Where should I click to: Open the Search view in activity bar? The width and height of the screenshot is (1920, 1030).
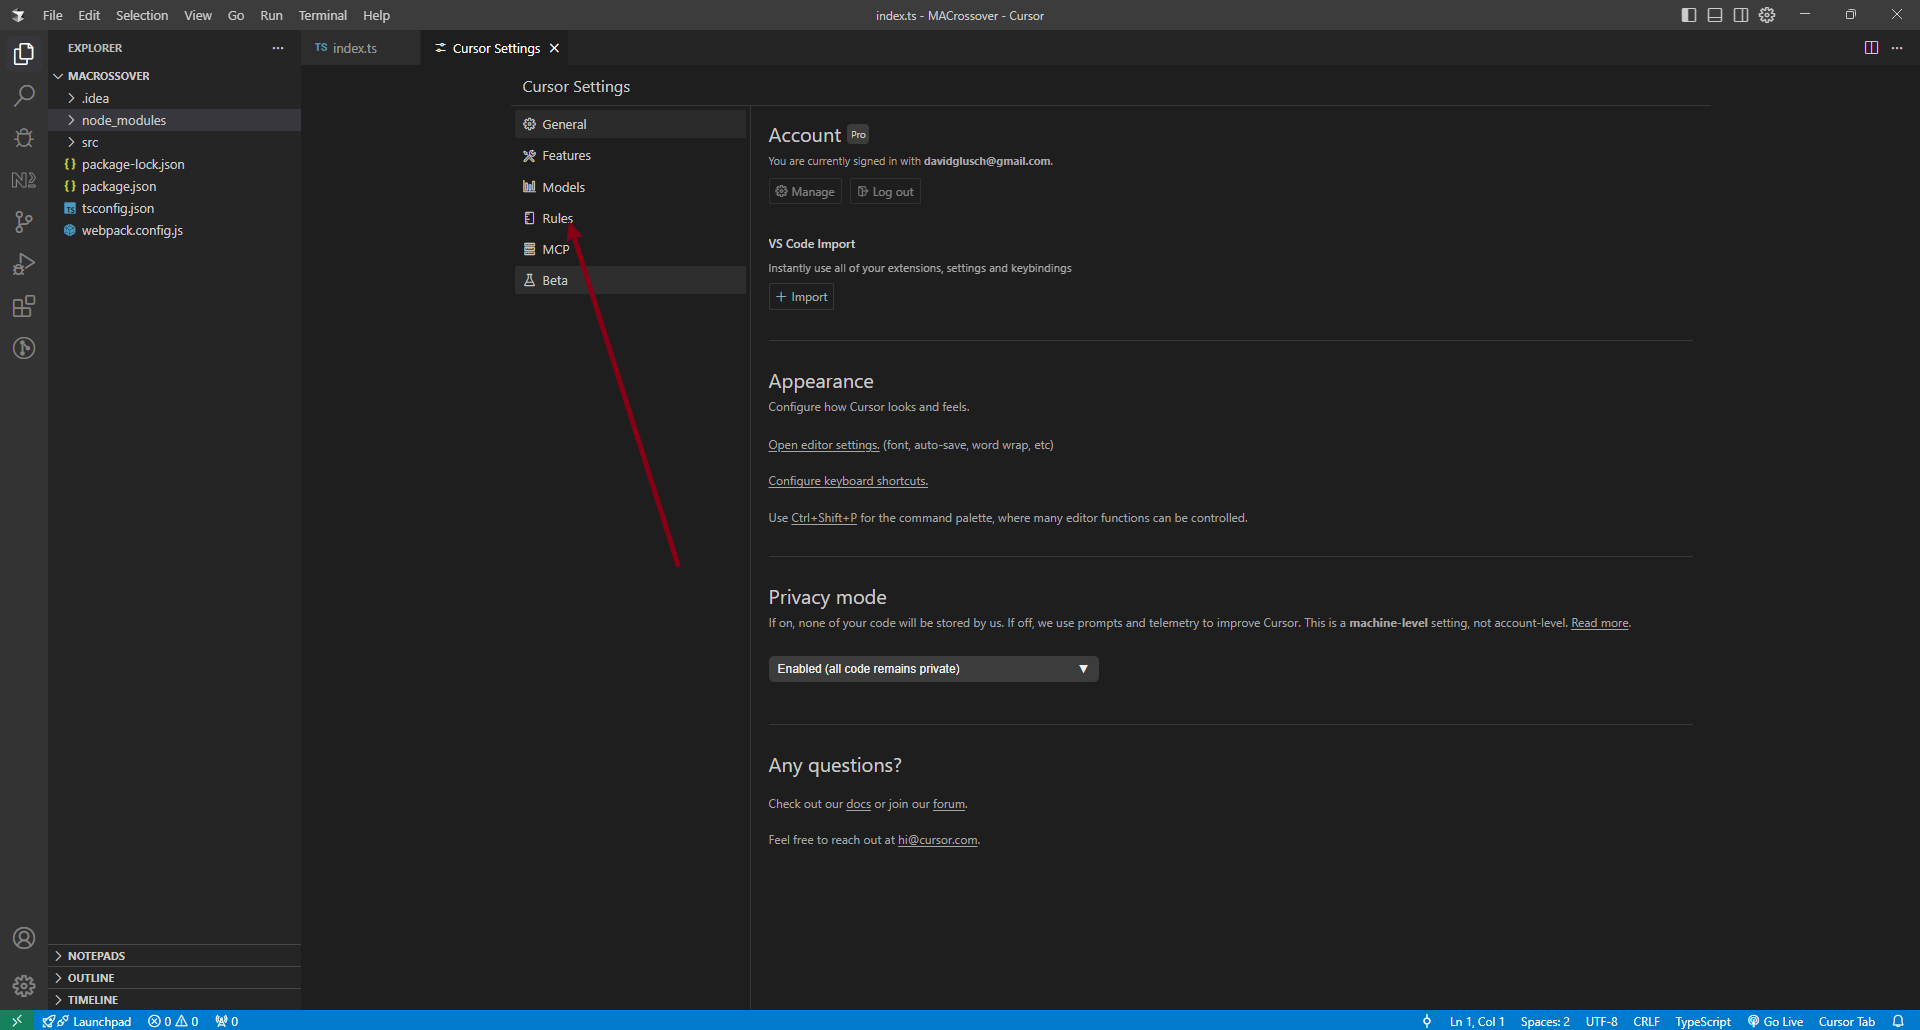click(x=24, y=96)
